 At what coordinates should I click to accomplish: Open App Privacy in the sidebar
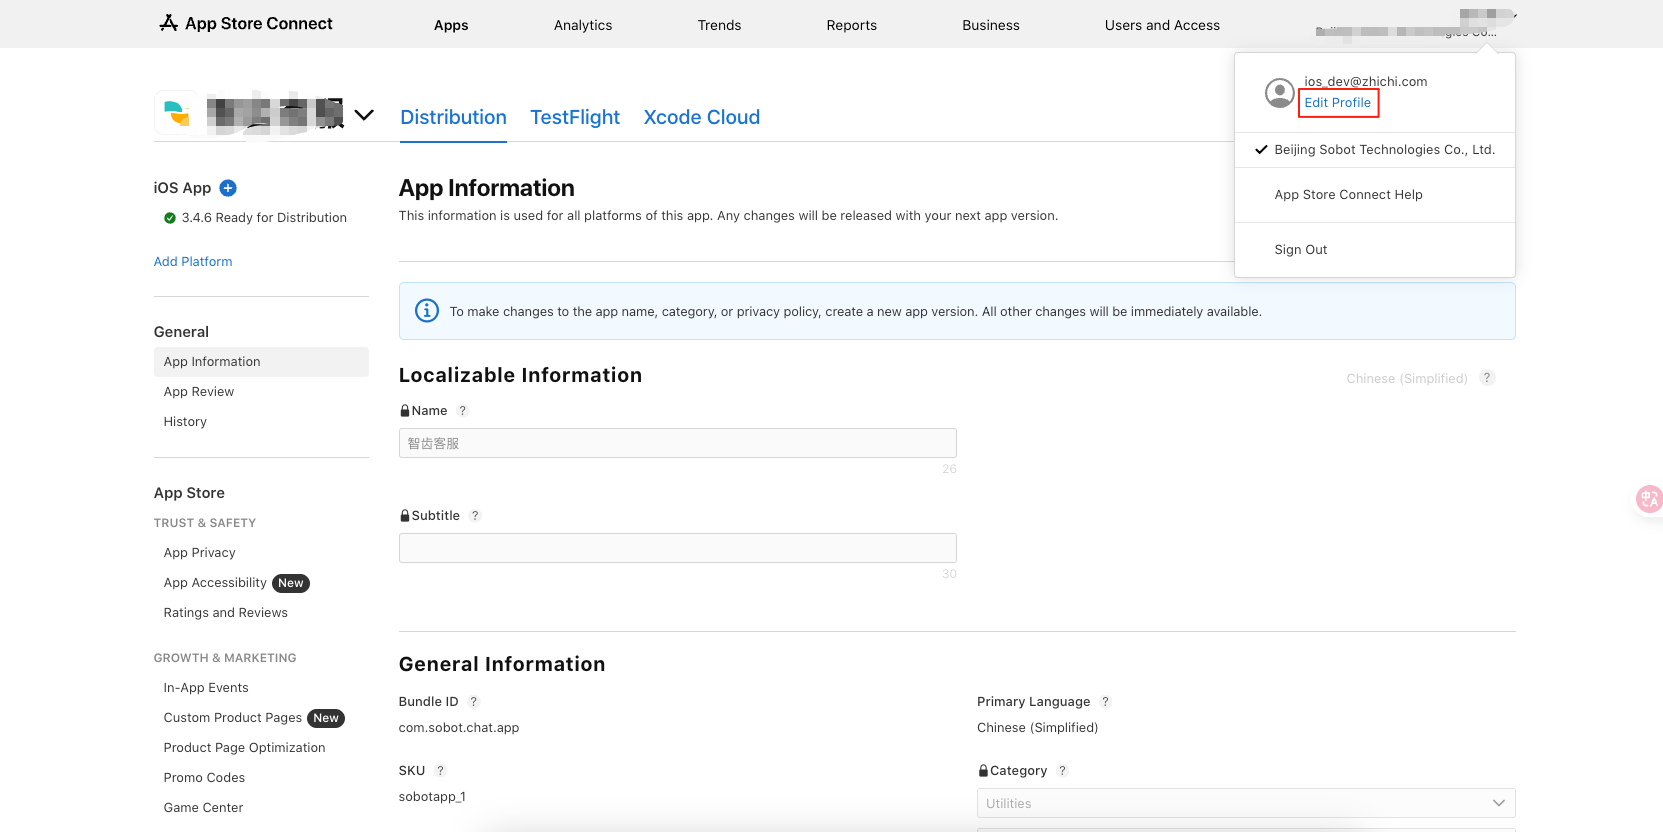(200, 553)
